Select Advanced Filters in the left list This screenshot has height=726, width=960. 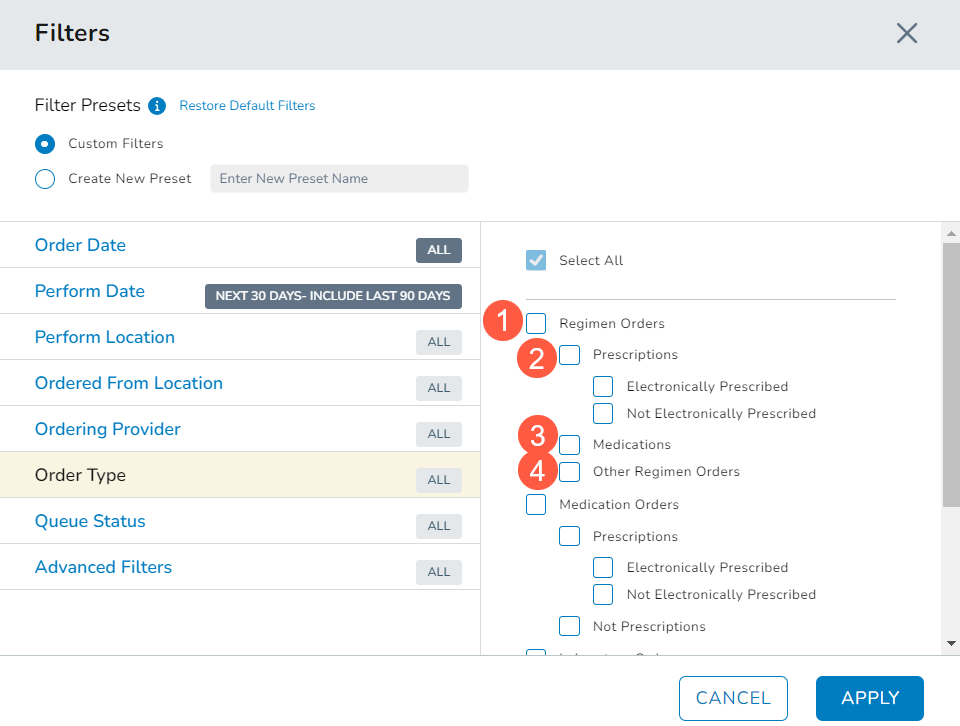(x=103, y=567)
